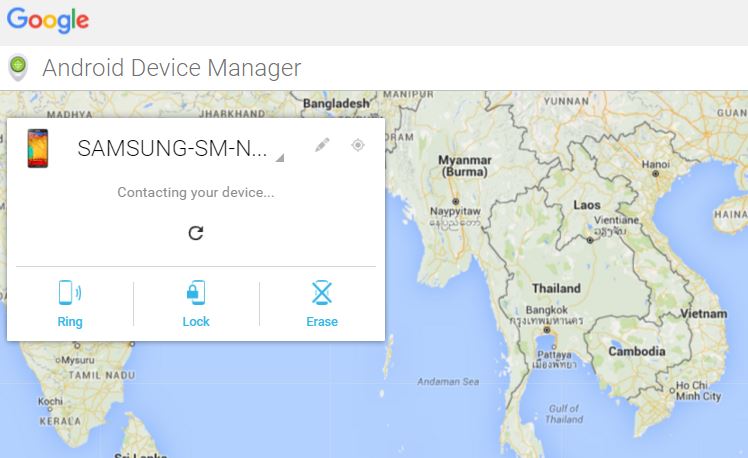Click Naypyitaw capital marker on map
Viewport: 748px width, 458px height.
(456, 201)
